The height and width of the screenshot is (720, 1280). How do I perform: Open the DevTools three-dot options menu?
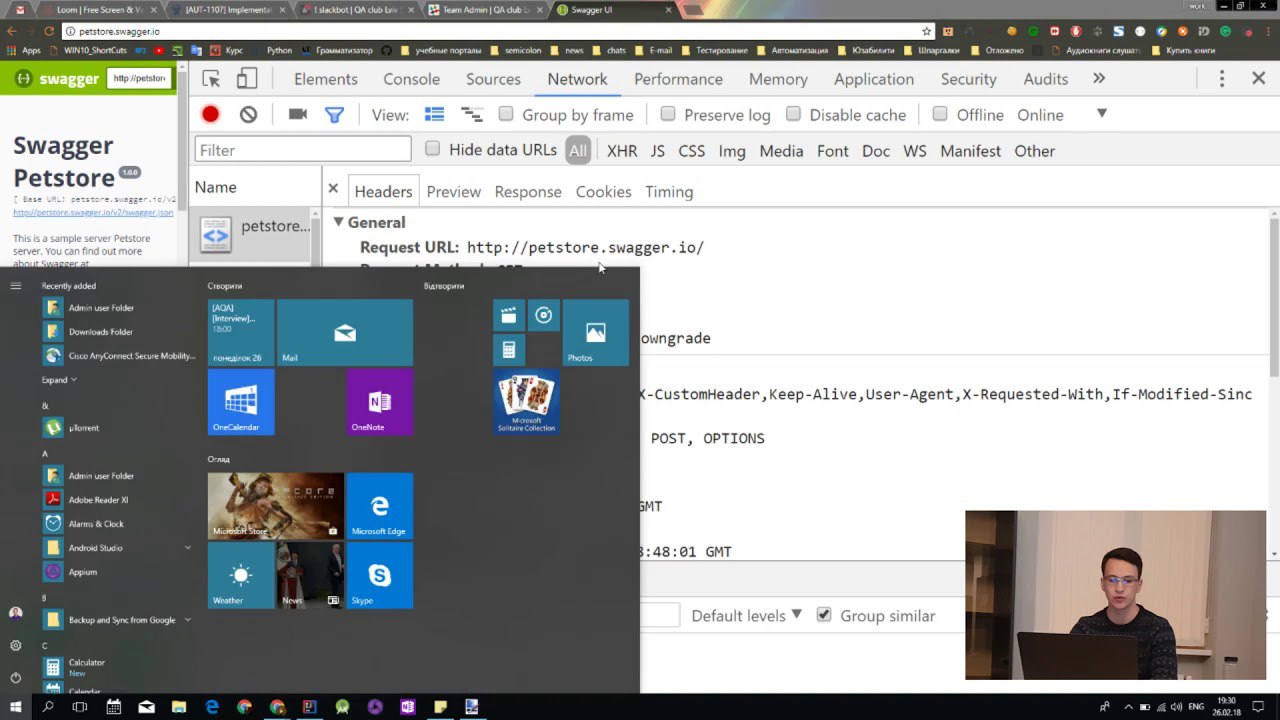(x=1221, y=78)
